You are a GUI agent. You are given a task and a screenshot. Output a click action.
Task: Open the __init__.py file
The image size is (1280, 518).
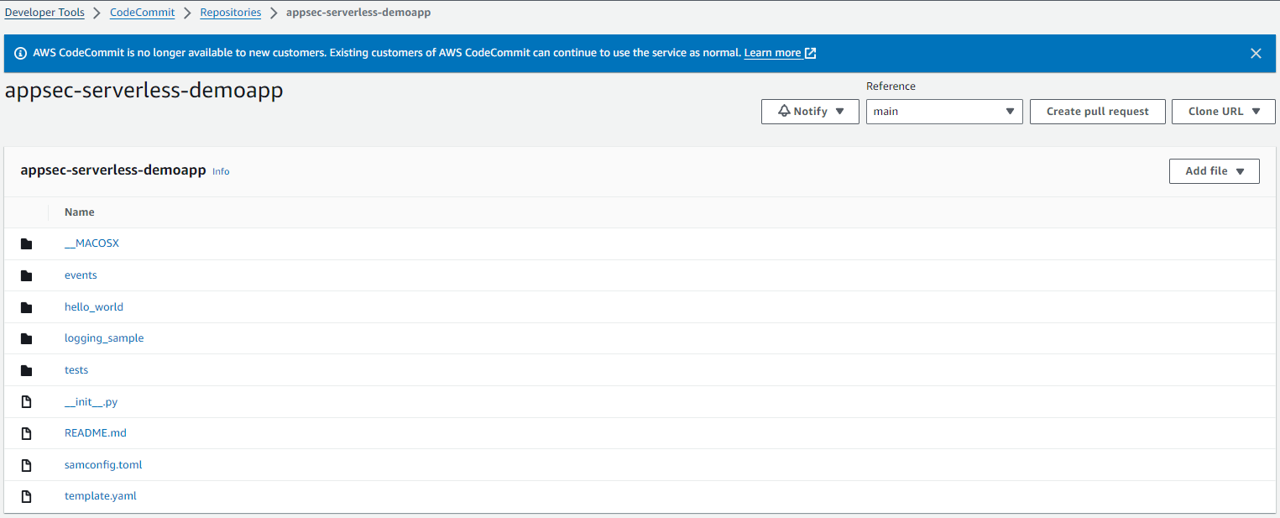91,402
